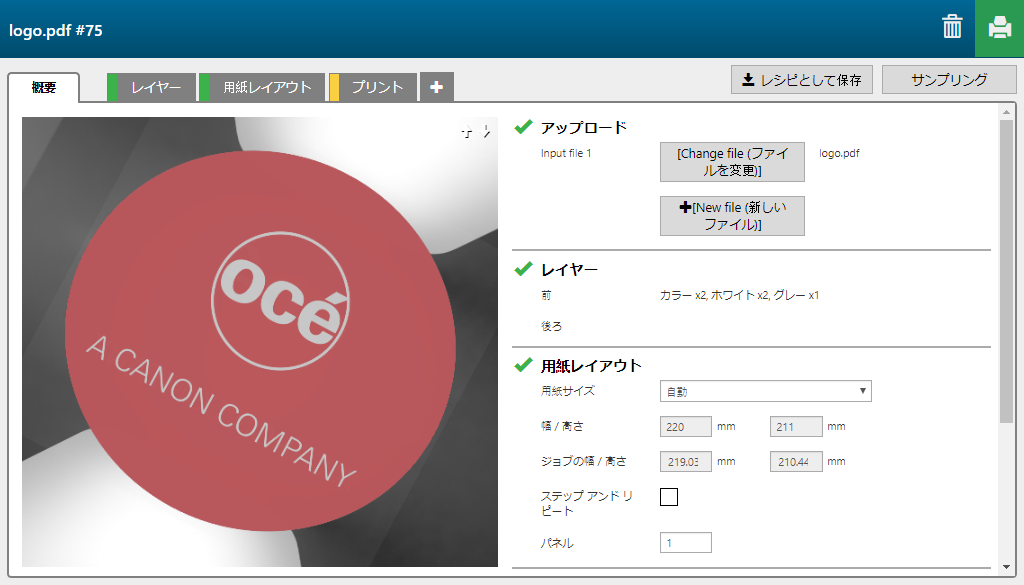
Task: Toggle the ステップ アンド リピート checkbox
Action: pyautogui.click(x=669, y=497)
